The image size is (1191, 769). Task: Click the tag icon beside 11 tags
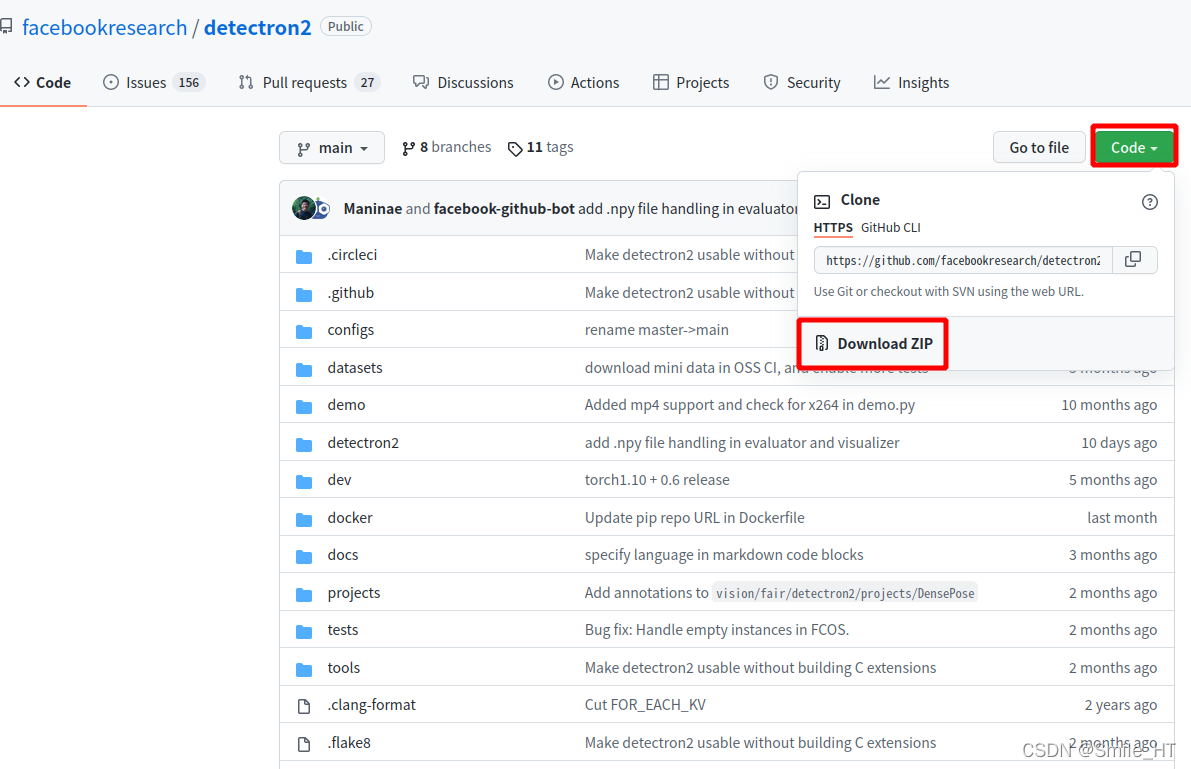click(515, 149)
